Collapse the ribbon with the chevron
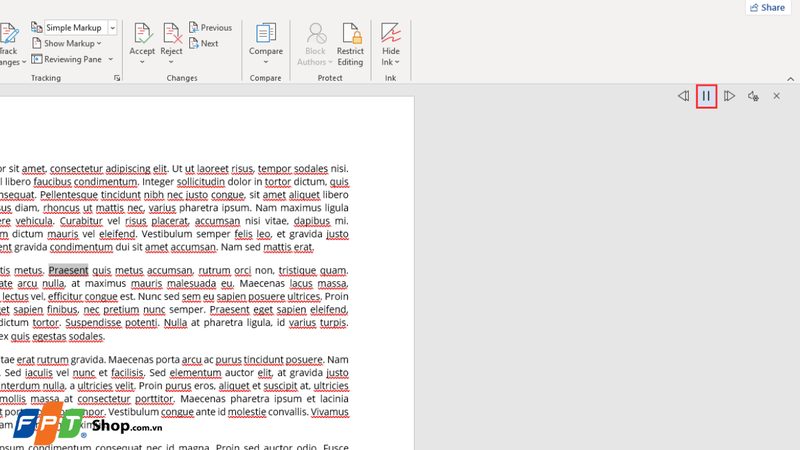 point(790,79)
